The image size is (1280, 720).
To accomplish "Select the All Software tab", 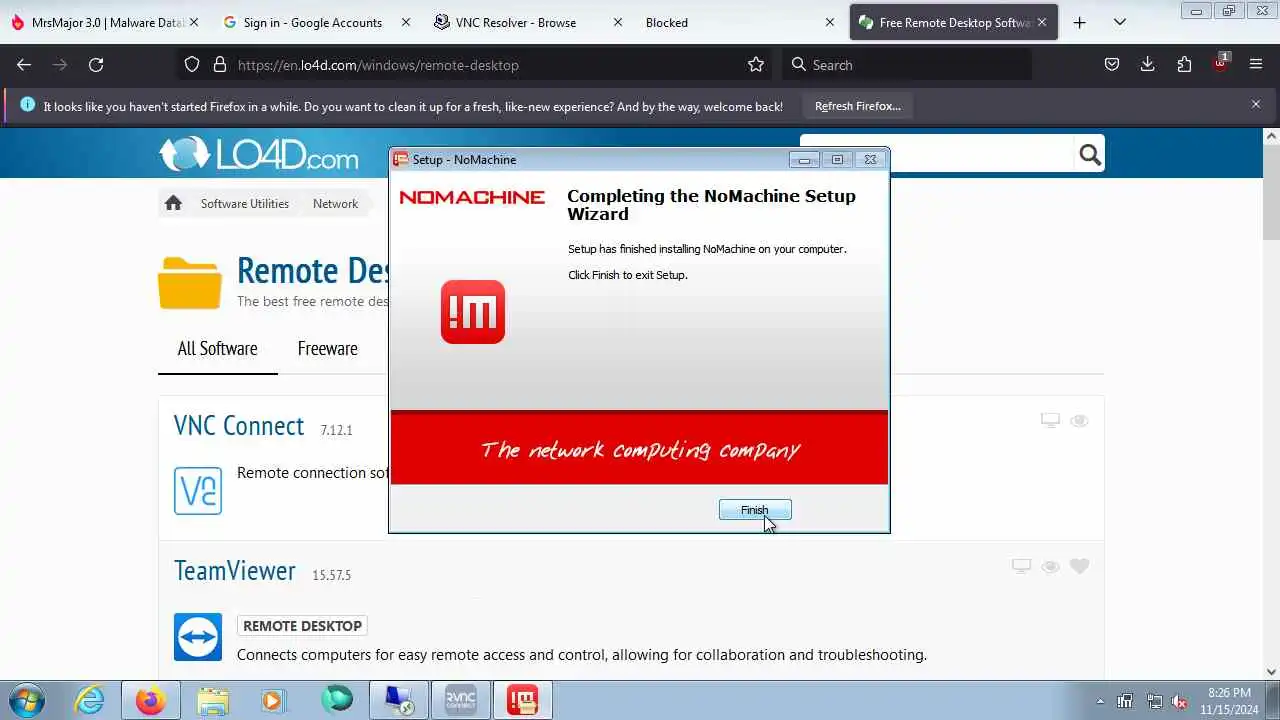I will coord(217,348).
